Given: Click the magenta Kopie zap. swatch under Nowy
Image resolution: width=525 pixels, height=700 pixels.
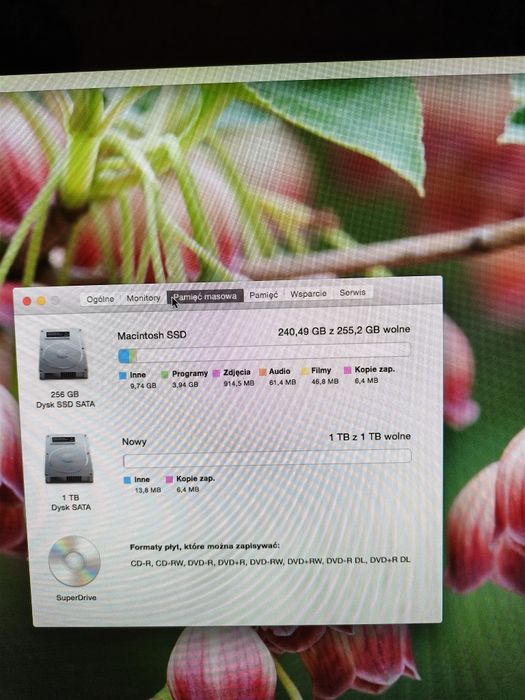Looking at the screenshot, I should (169, 479).
